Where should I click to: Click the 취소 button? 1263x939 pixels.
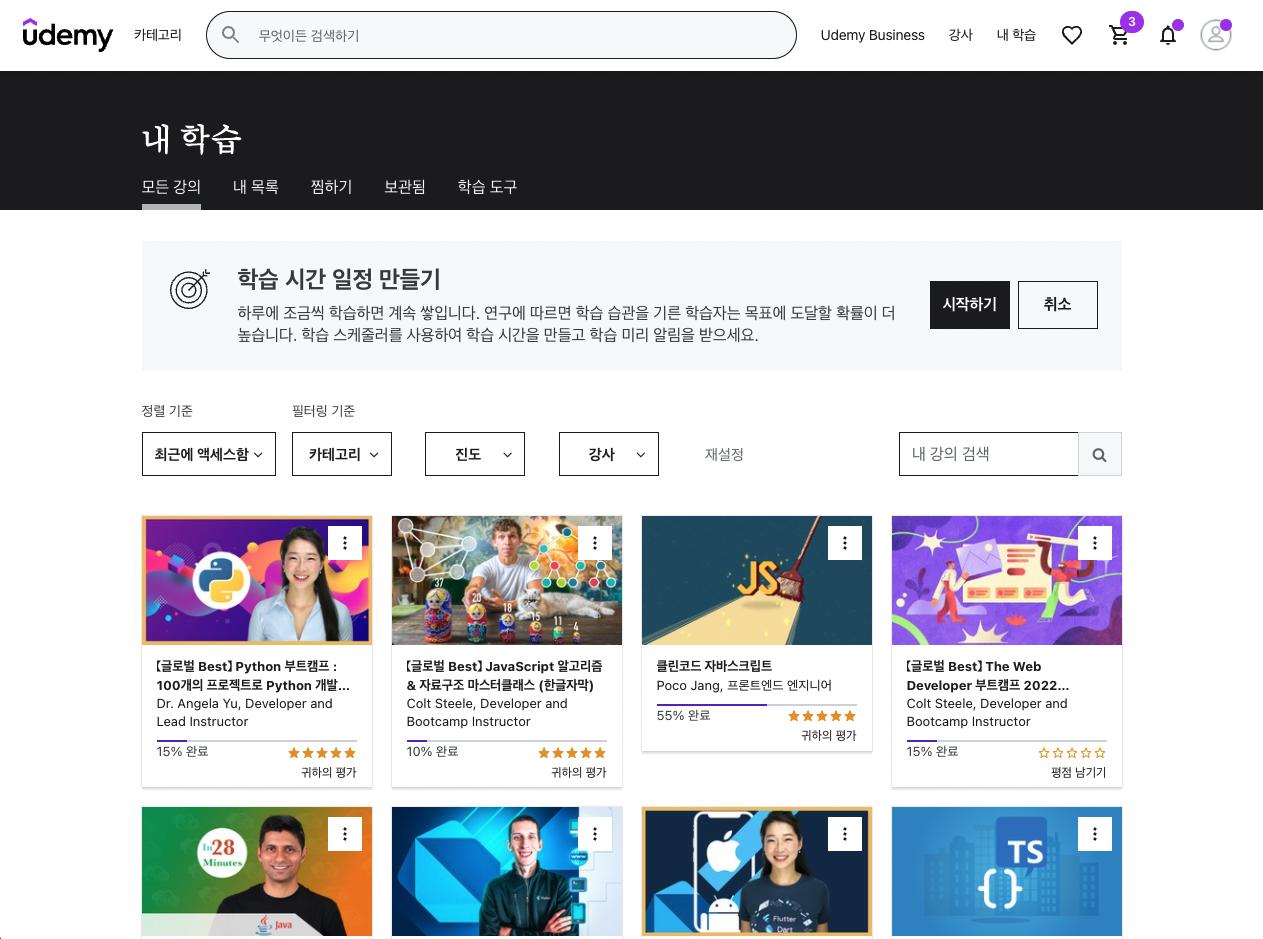1058,305
